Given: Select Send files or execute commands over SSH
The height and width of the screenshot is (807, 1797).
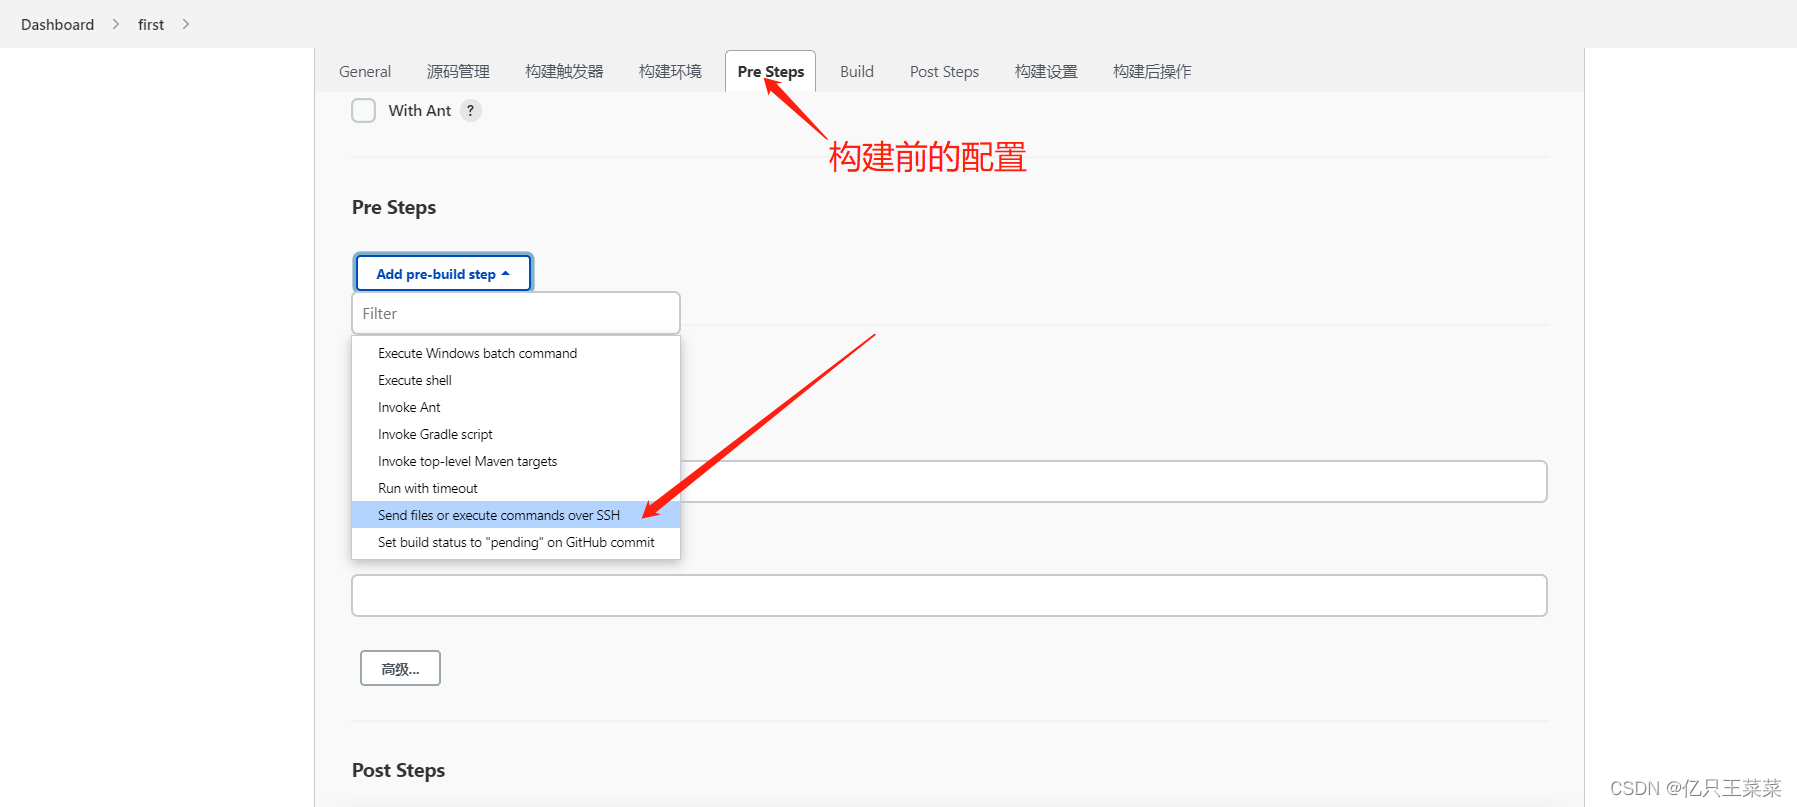Looking at the screenshot, I should 516,515.
